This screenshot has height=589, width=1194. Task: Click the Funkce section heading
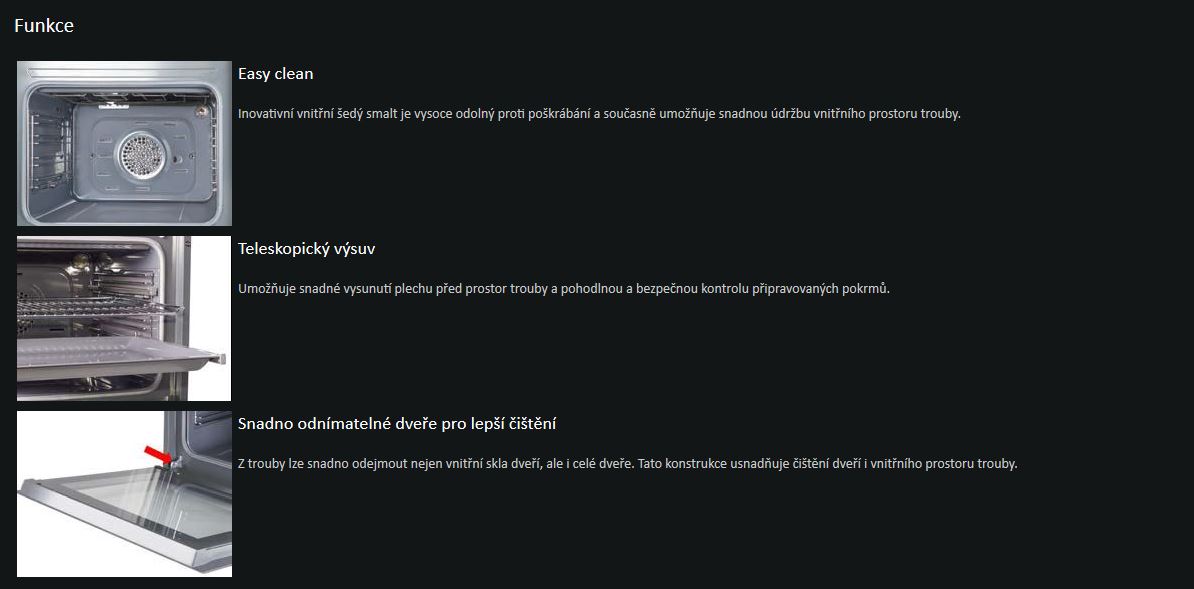[x=44, y=26]
